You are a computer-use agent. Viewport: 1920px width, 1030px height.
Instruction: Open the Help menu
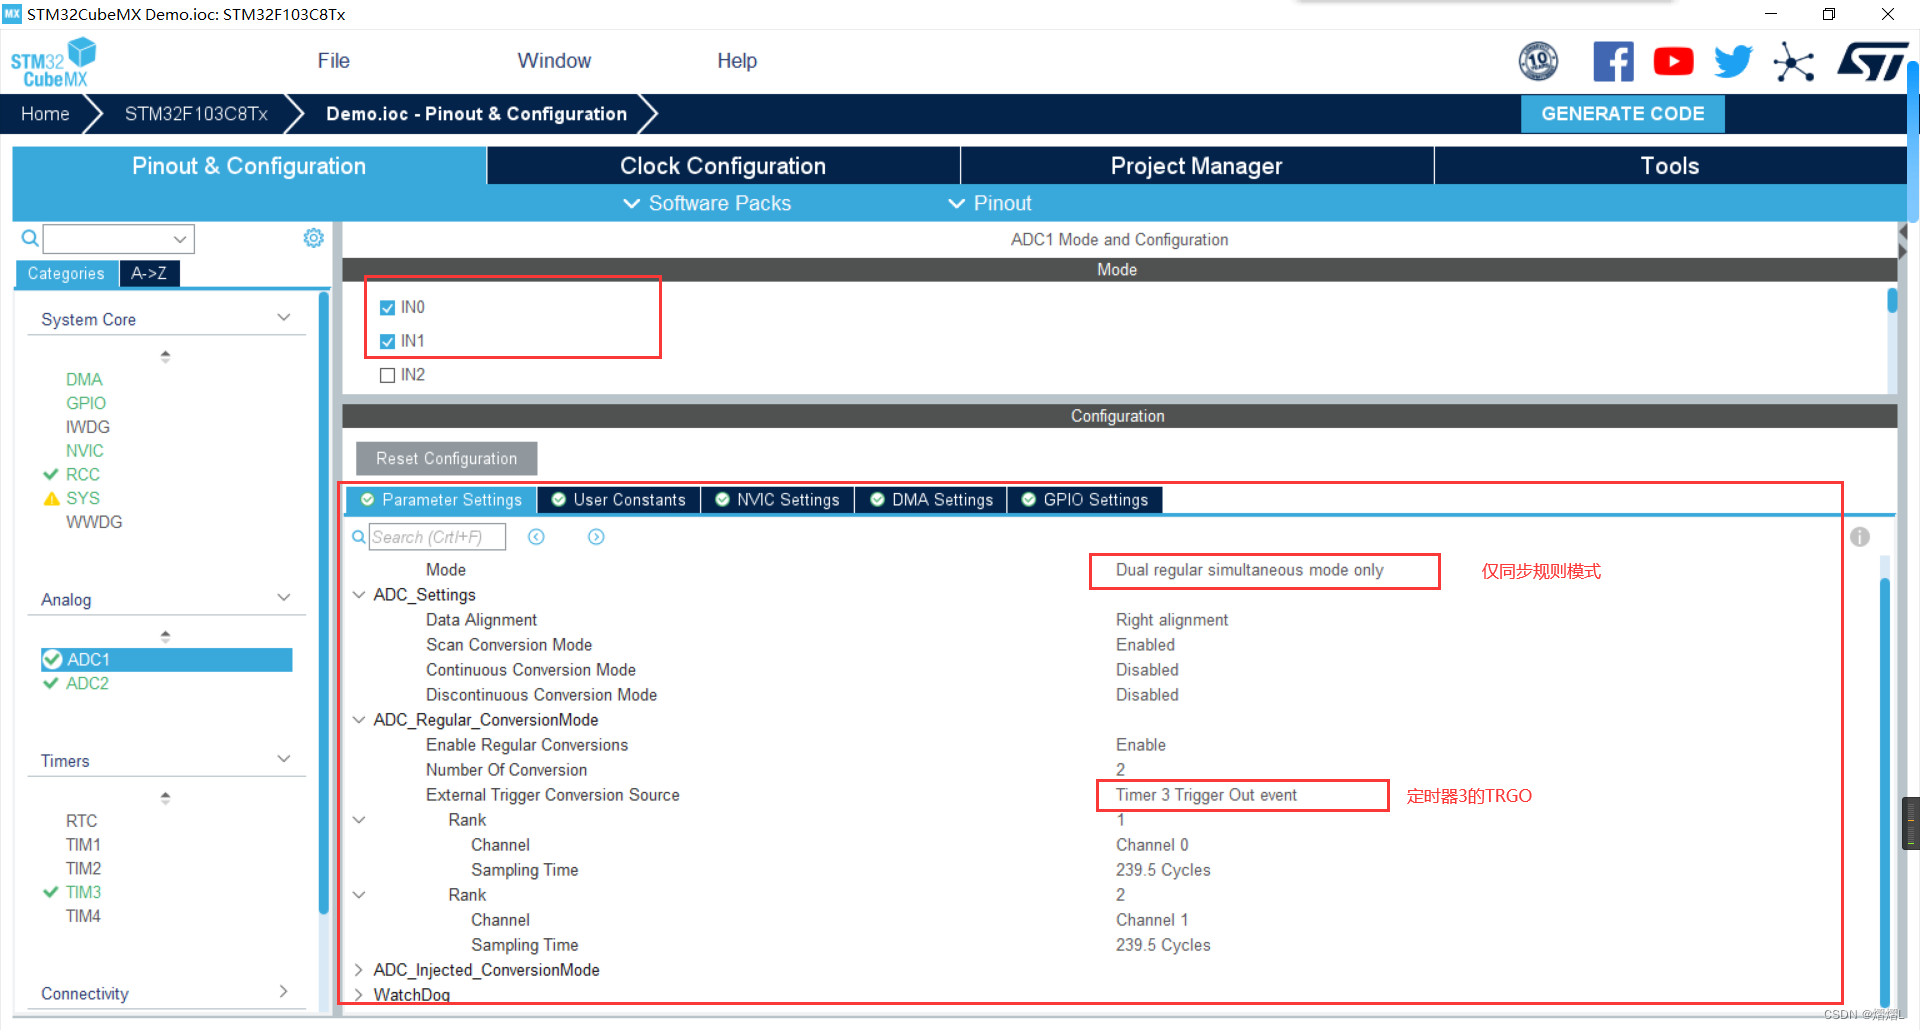click(x=737, y=61)
